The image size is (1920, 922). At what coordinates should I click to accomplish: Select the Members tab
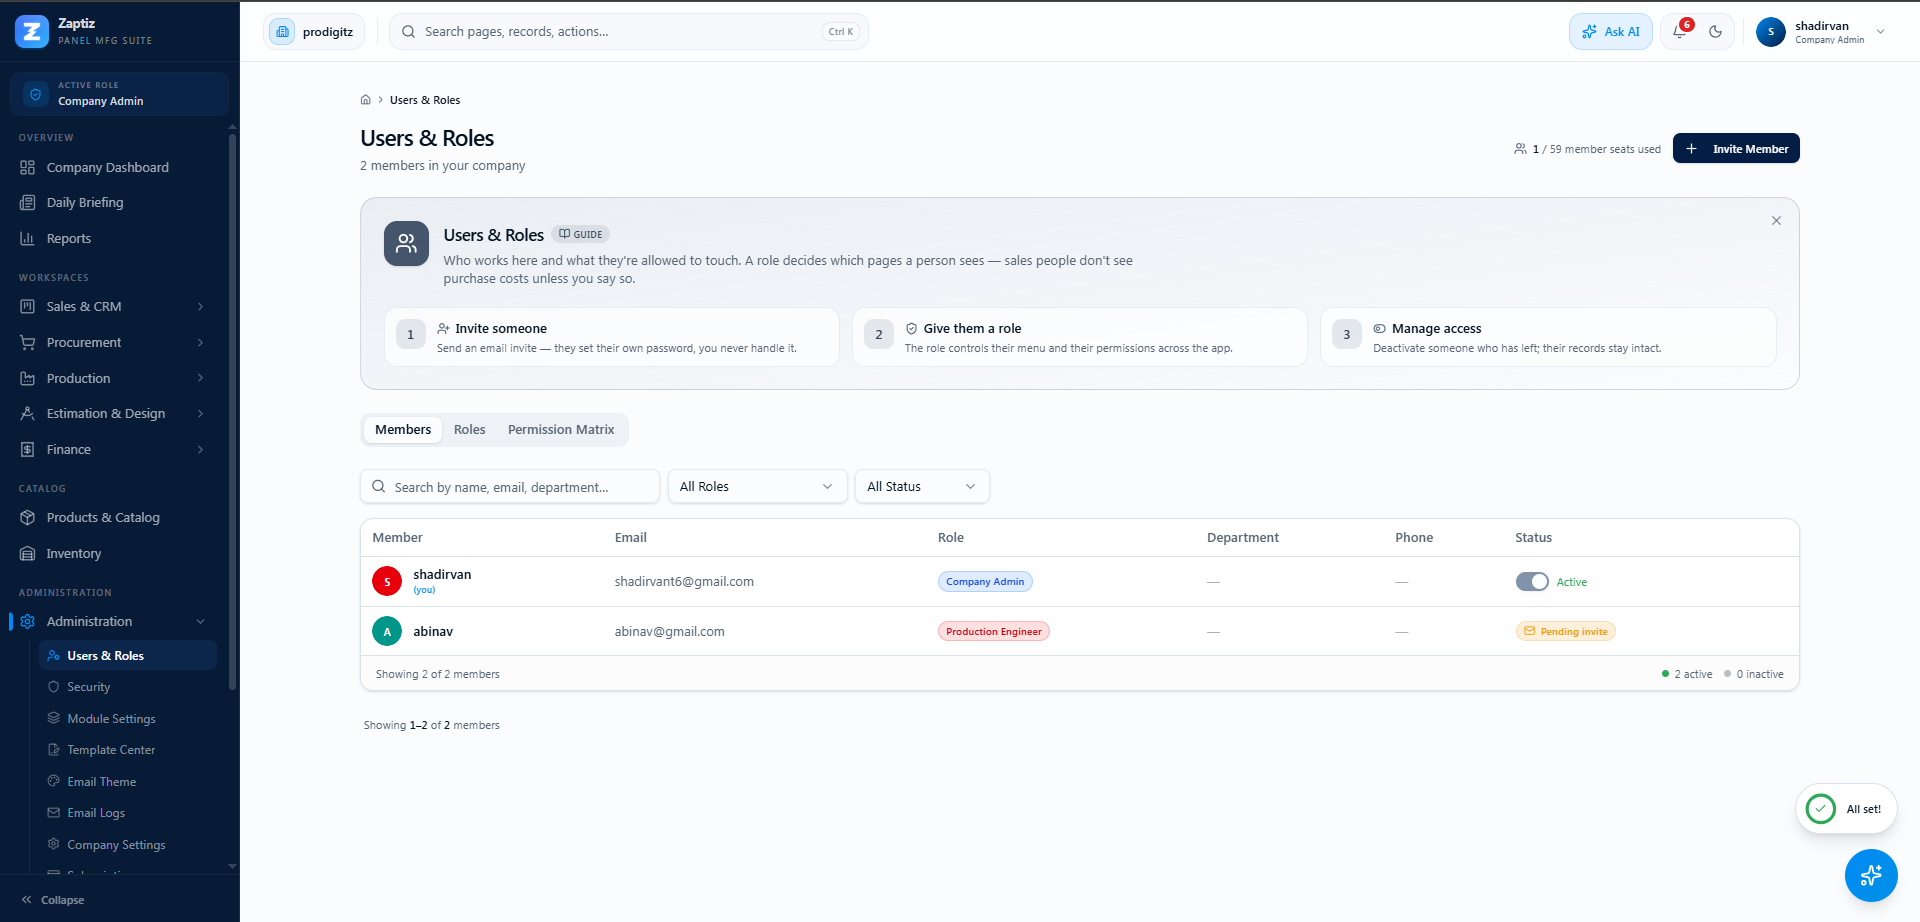click(403, 429)
